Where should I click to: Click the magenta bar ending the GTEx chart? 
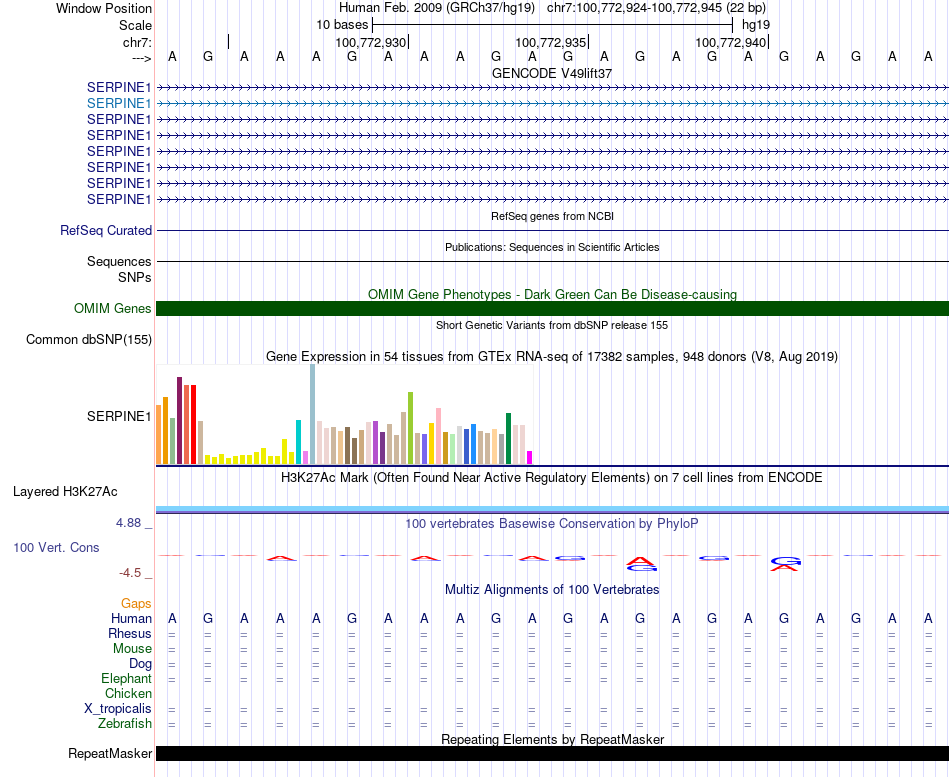pyautogui.click(x=530, y=458)
